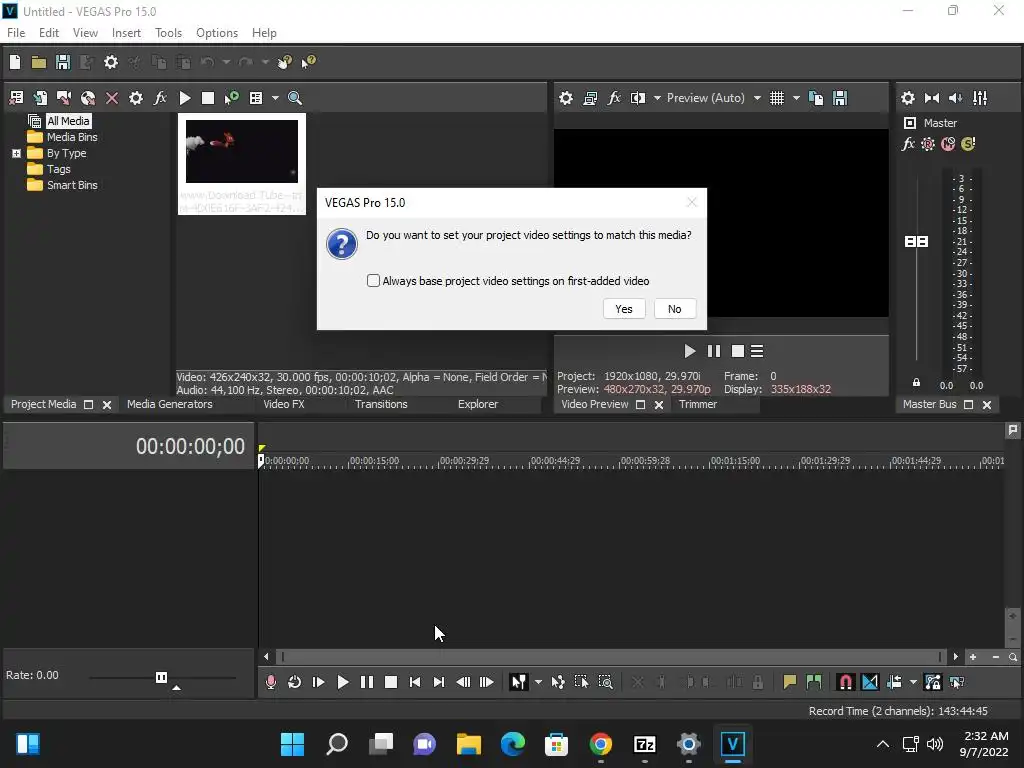1024x768 pixels.
Task: Click timeline Stop button in transport
Action: 391,682
